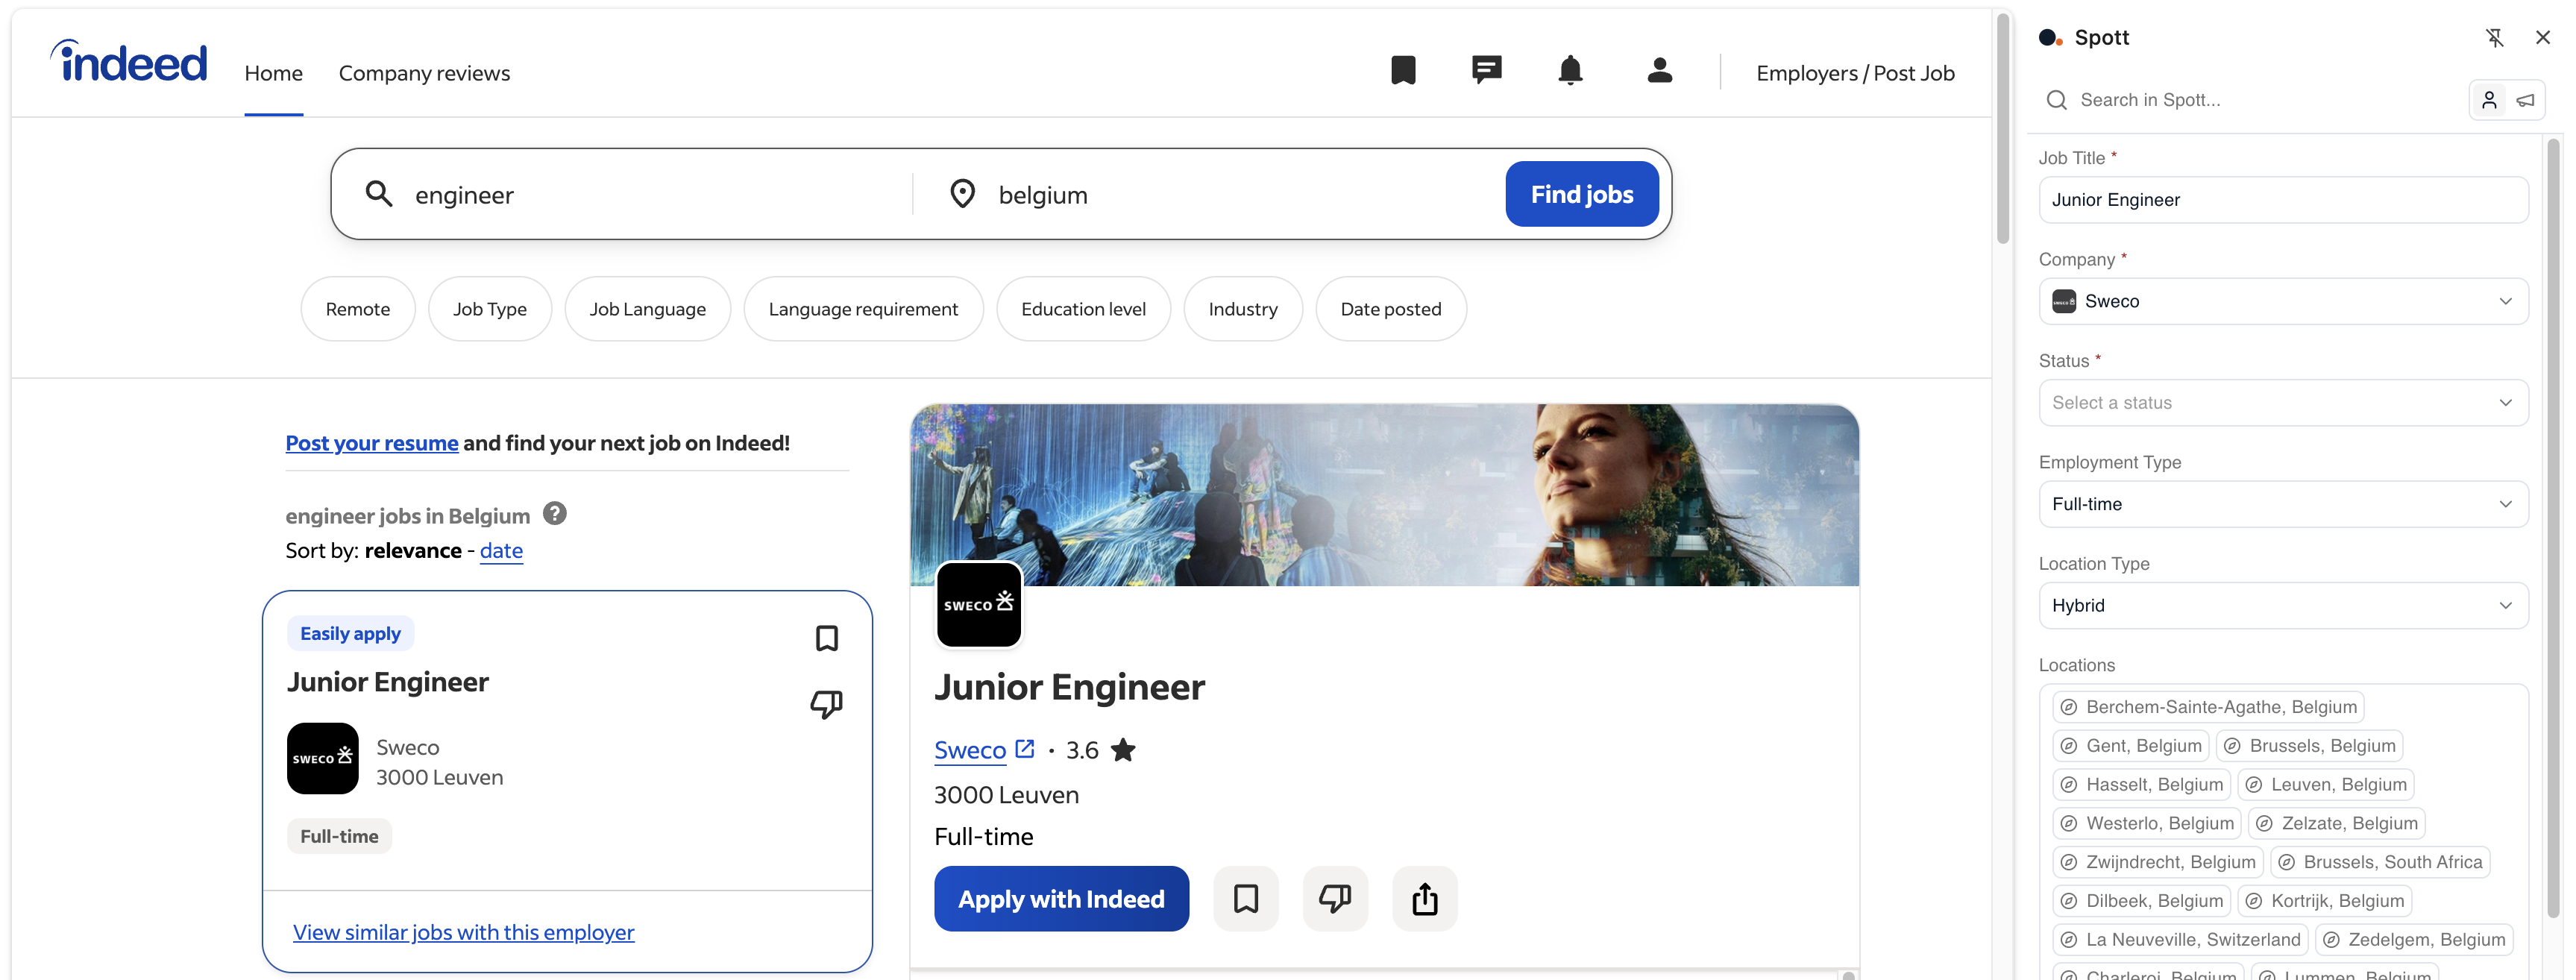Click Westerlo, Belgium location chip
The image size is (2576, 980).
tap(2147, 824)
